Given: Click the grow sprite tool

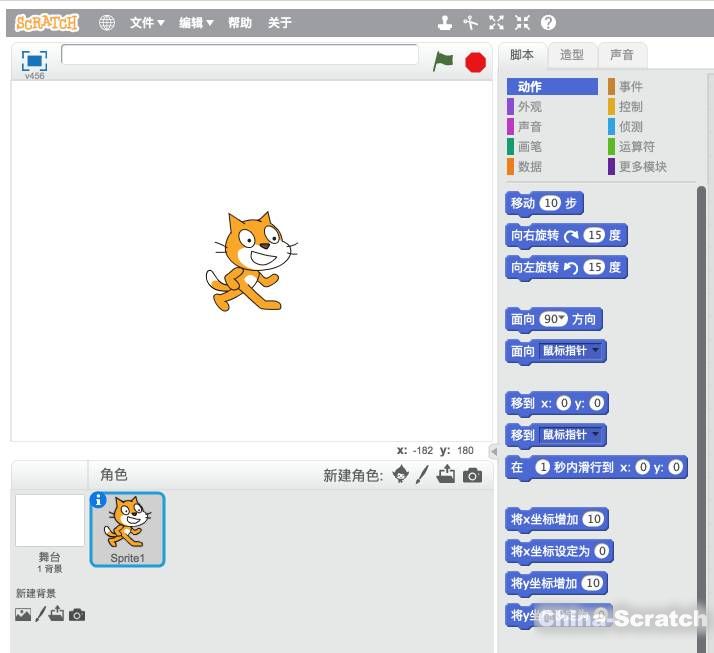Looking at the screenshot, I should [x=497, y=23].
